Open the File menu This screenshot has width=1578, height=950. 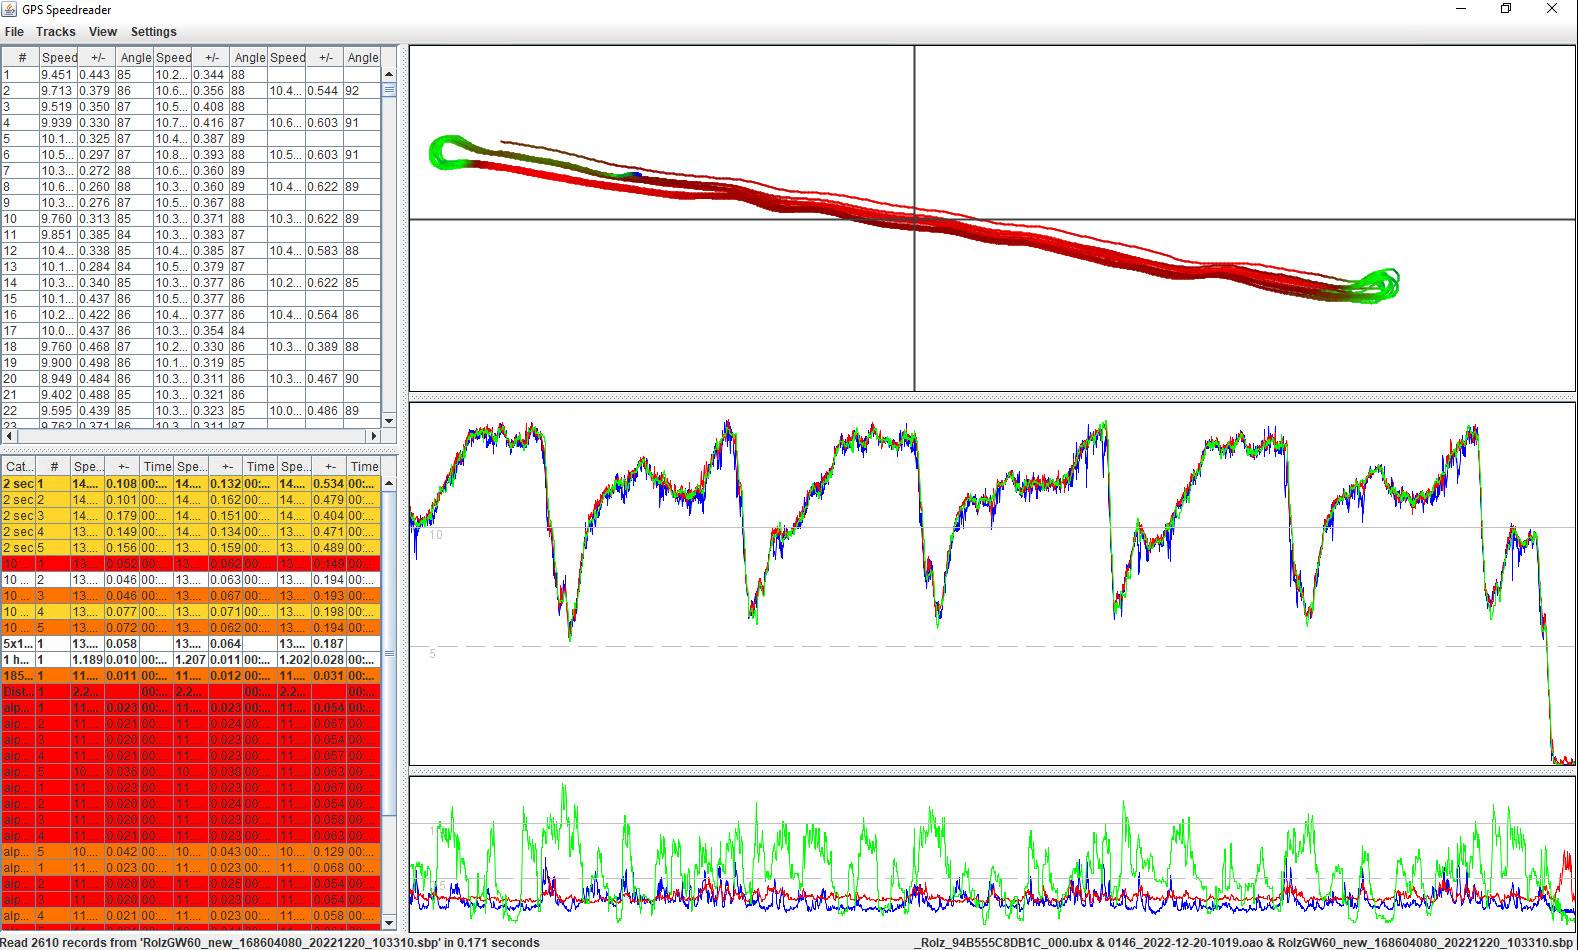pyautogui.click(x=14, y=32)
